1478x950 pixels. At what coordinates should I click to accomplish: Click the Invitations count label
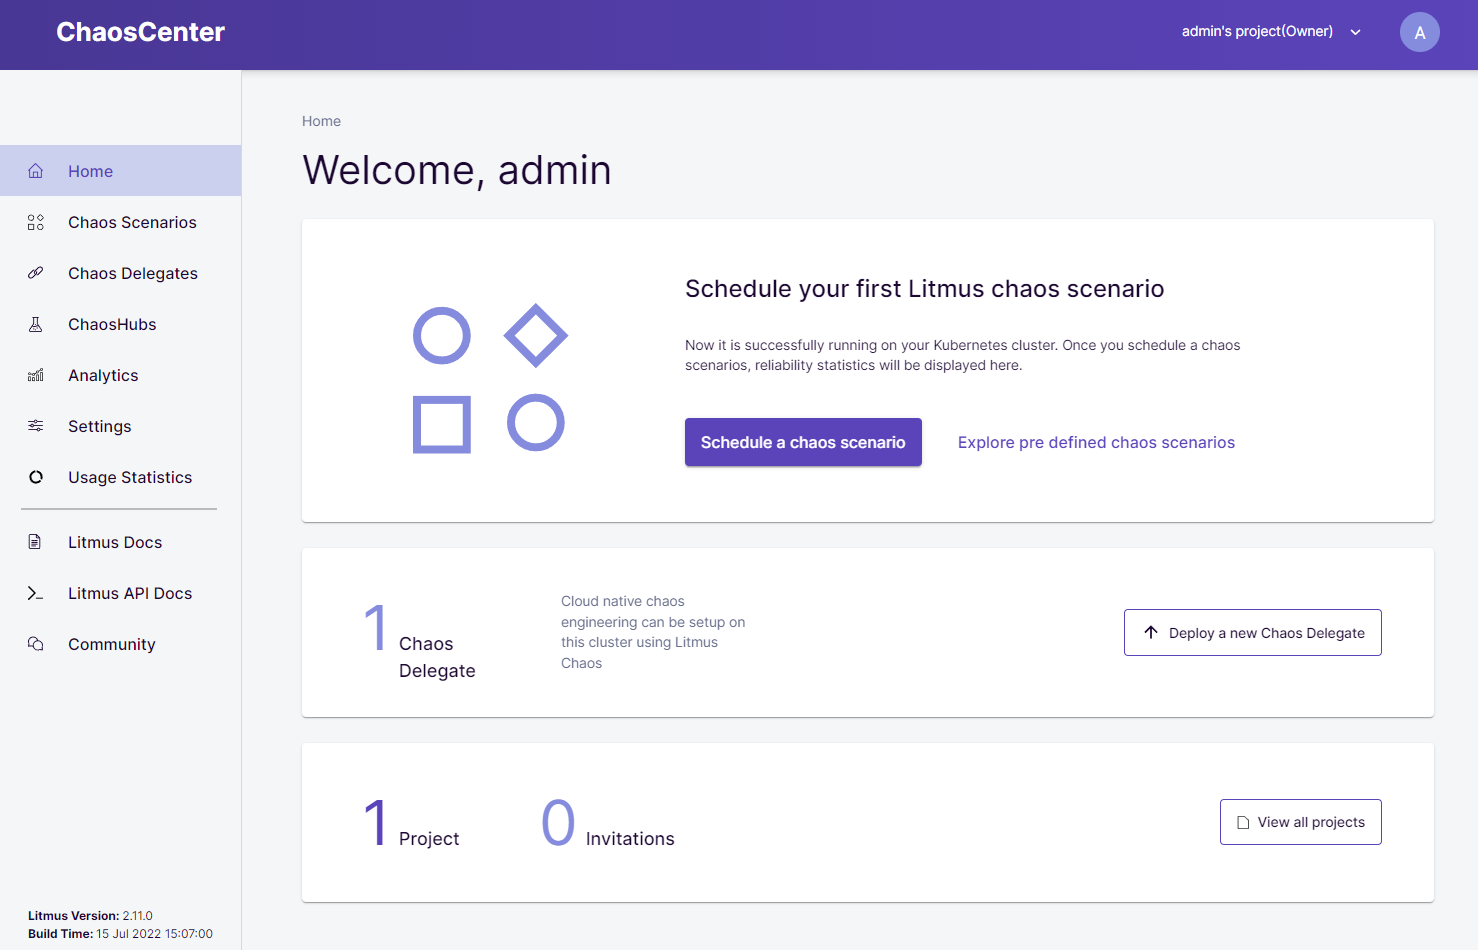click(630, 839)
